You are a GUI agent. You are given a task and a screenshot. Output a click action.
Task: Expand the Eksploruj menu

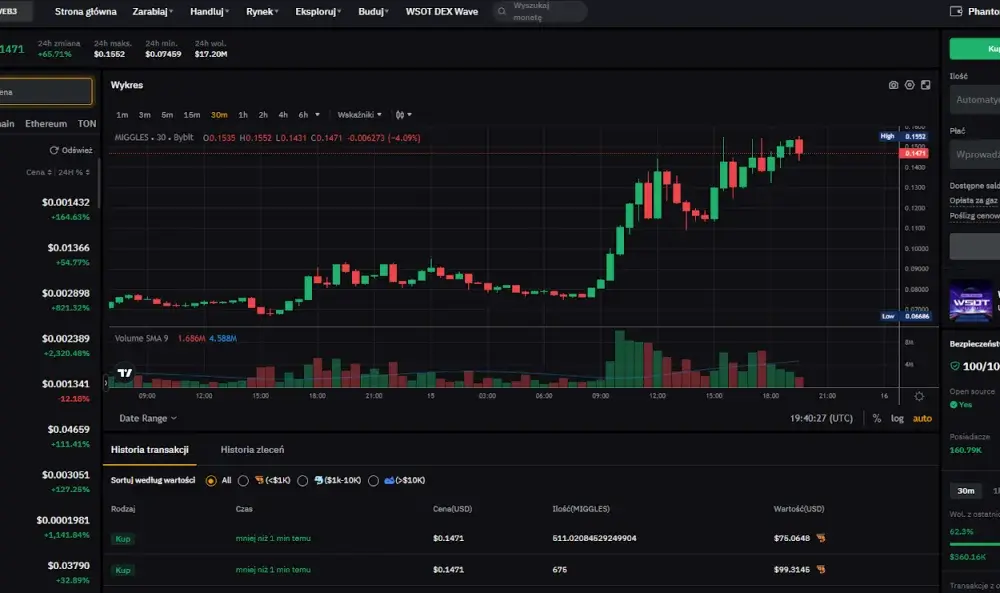tap(318, 11)
